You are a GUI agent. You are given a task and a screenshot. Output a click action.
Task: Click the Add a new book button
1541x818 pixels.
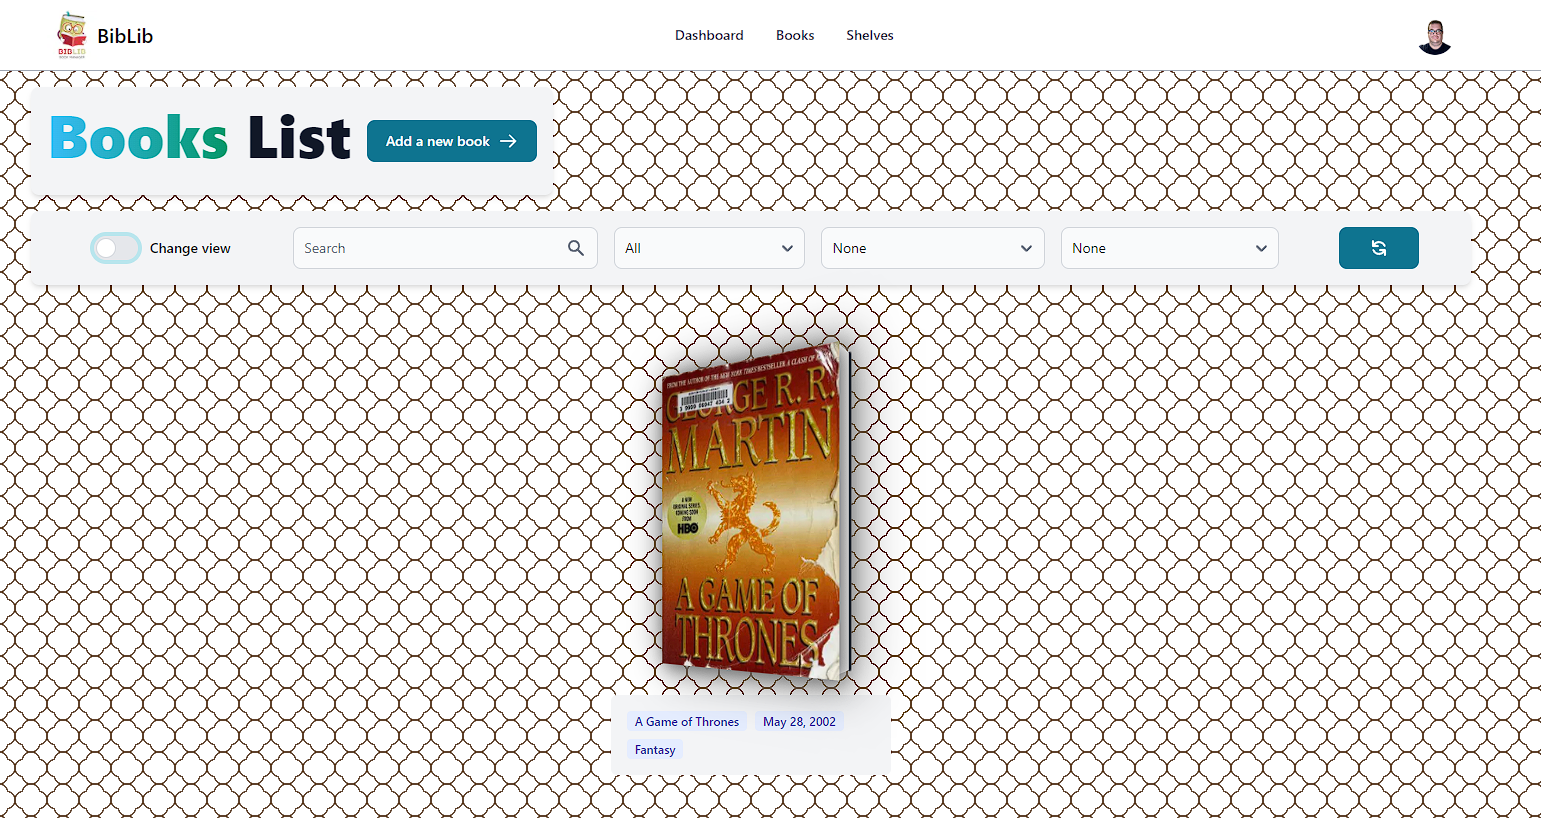pyautogui.click(x=452, y=141)
